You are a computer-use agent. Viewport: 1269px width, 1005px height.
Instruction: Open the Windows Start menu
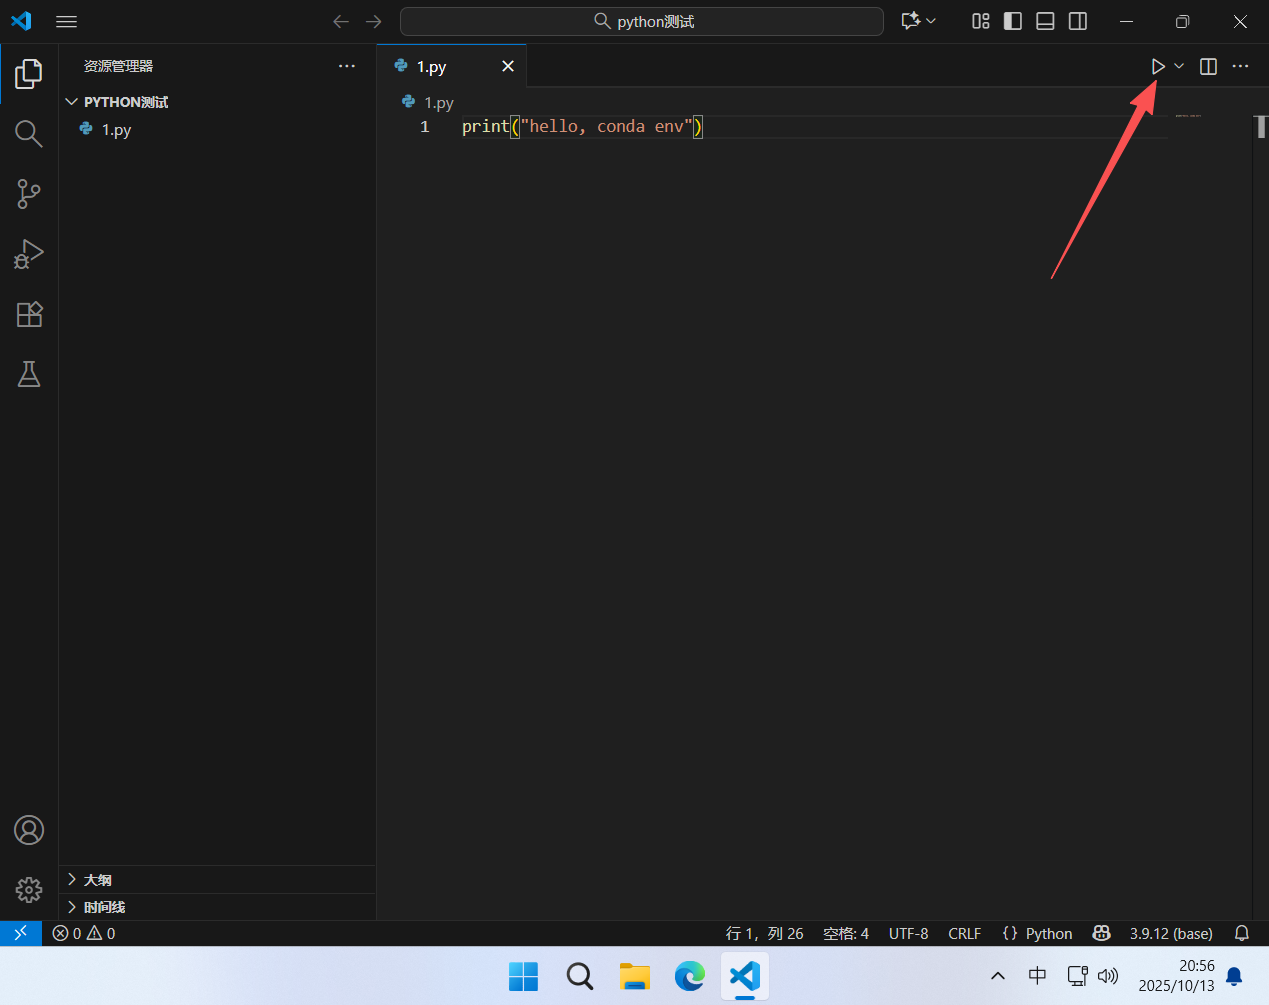[x=523, y=976]
